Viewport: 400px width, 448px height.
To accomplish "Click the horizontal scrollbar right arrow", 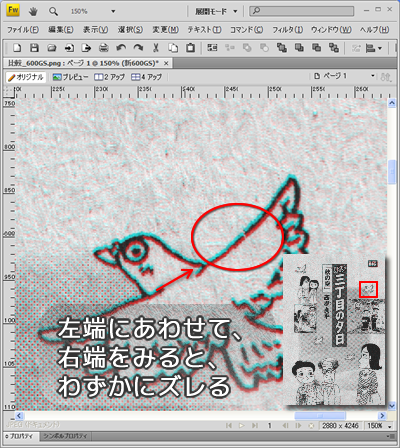I will [382, 416].
